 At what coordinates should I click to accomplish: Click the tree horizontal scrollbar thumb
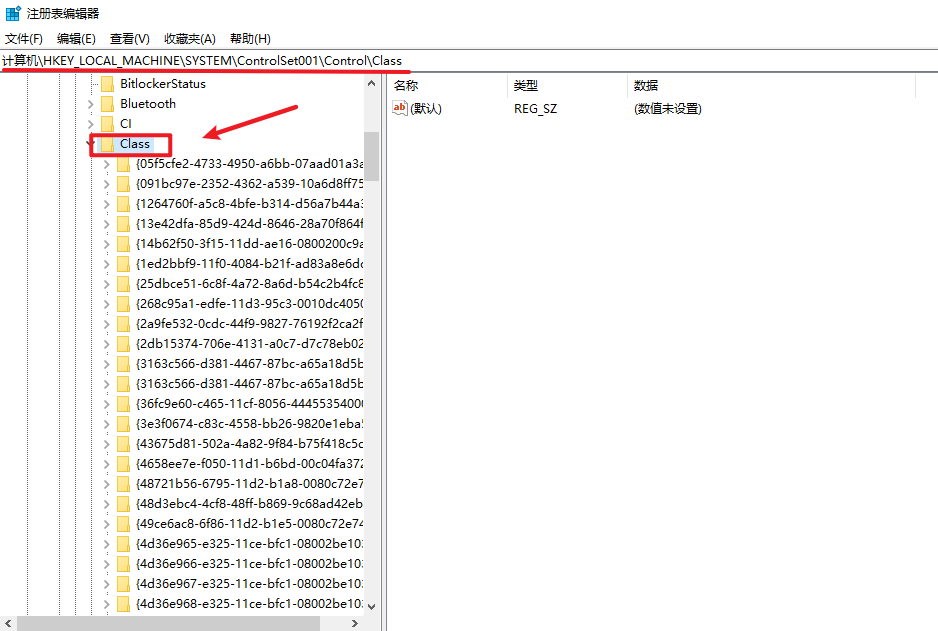coord(168,623)
